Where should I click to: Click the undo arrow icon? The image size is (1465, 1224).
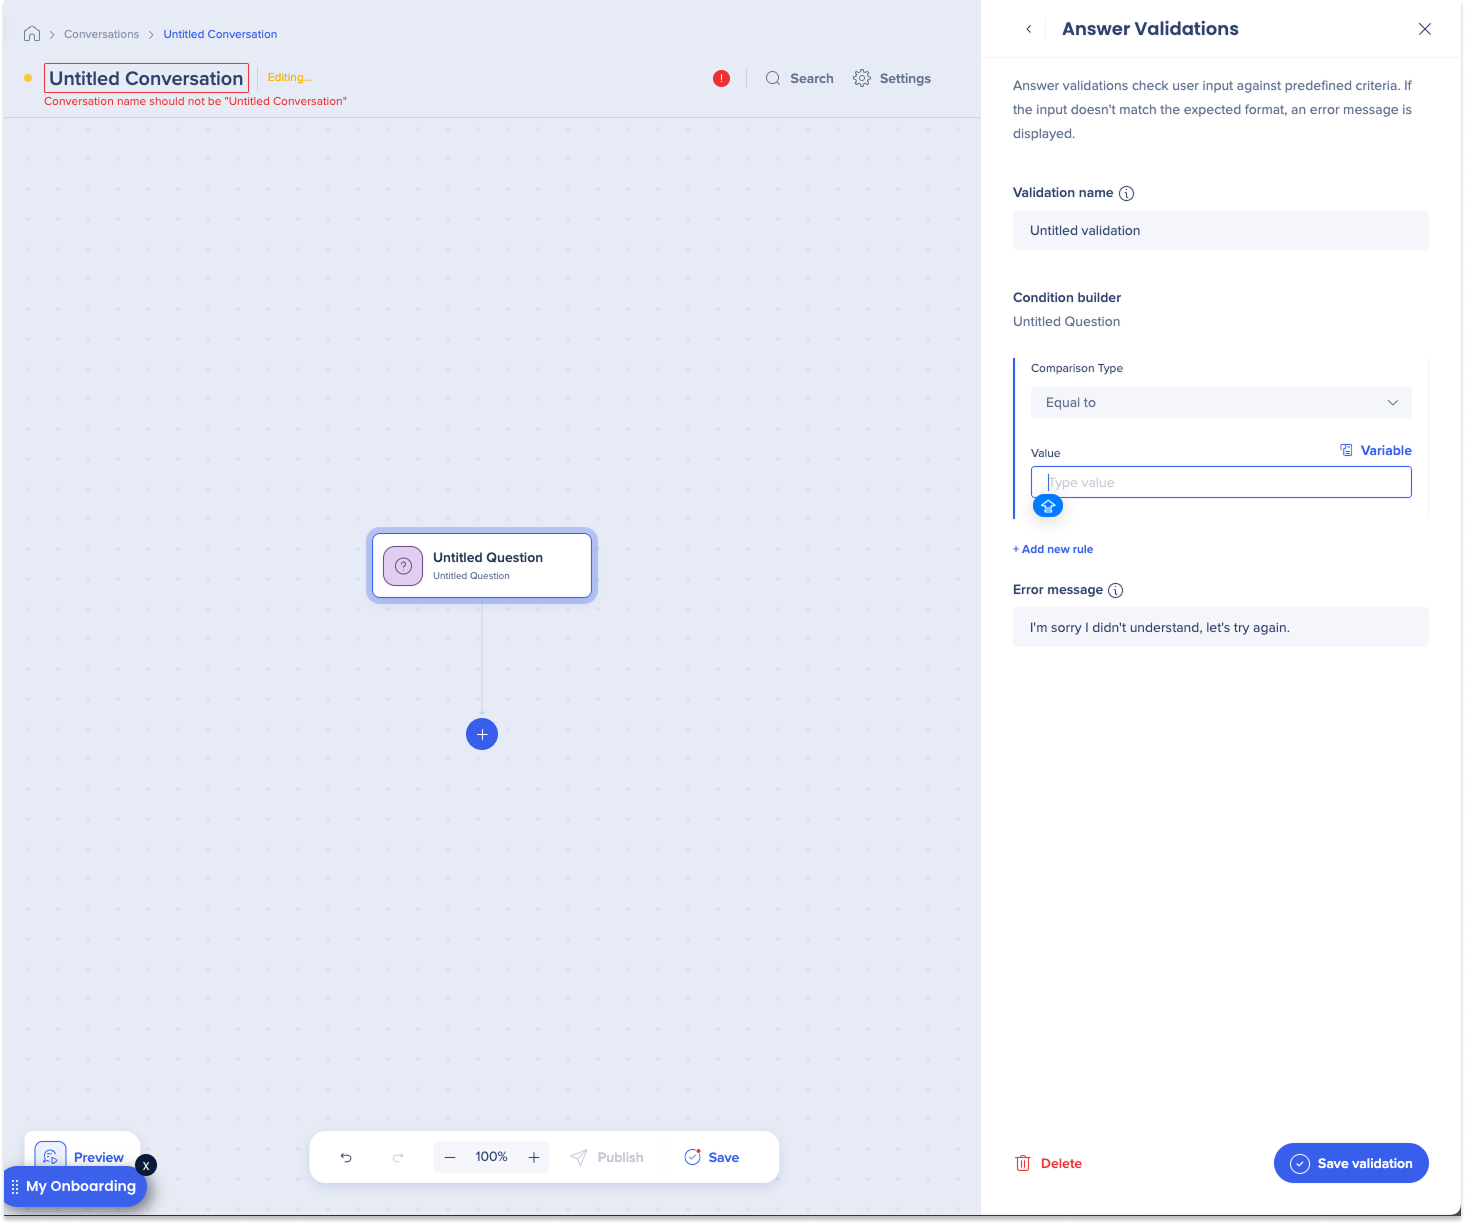click(346, 1157)
